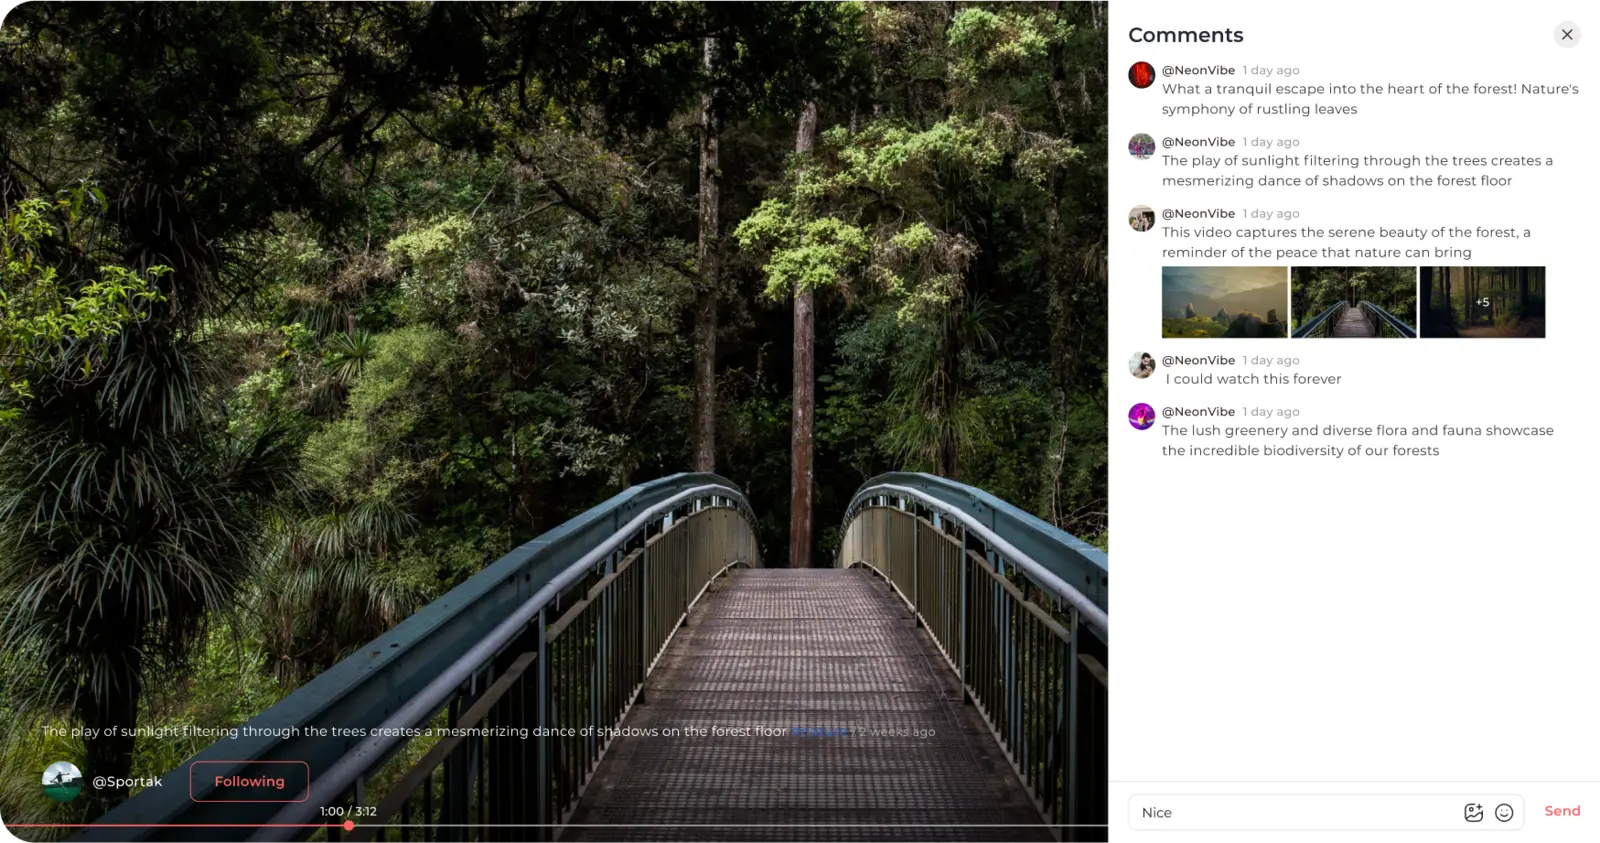Click the video progress bar handle
The image size is (1600, 843).
pyautogui.click(x=349, y=826)
